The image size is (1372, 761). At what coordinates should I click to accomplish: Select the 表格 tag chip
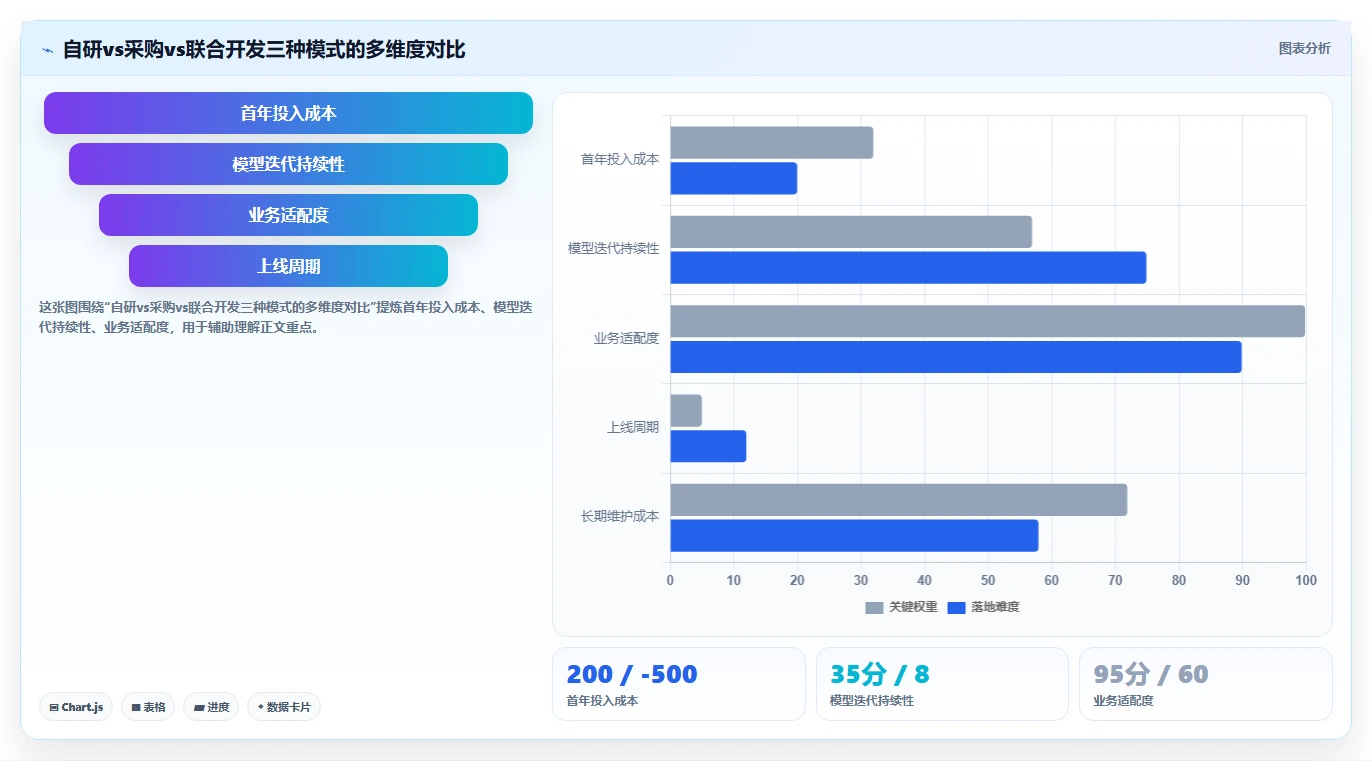click(x=148, y=707)
